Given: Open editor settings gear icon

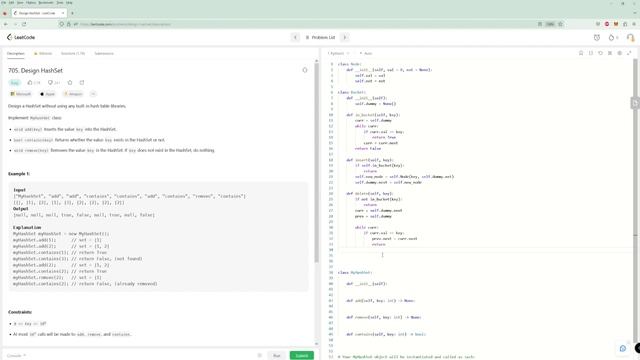Looking at the screenshot, I should click(x=620, y=53).
